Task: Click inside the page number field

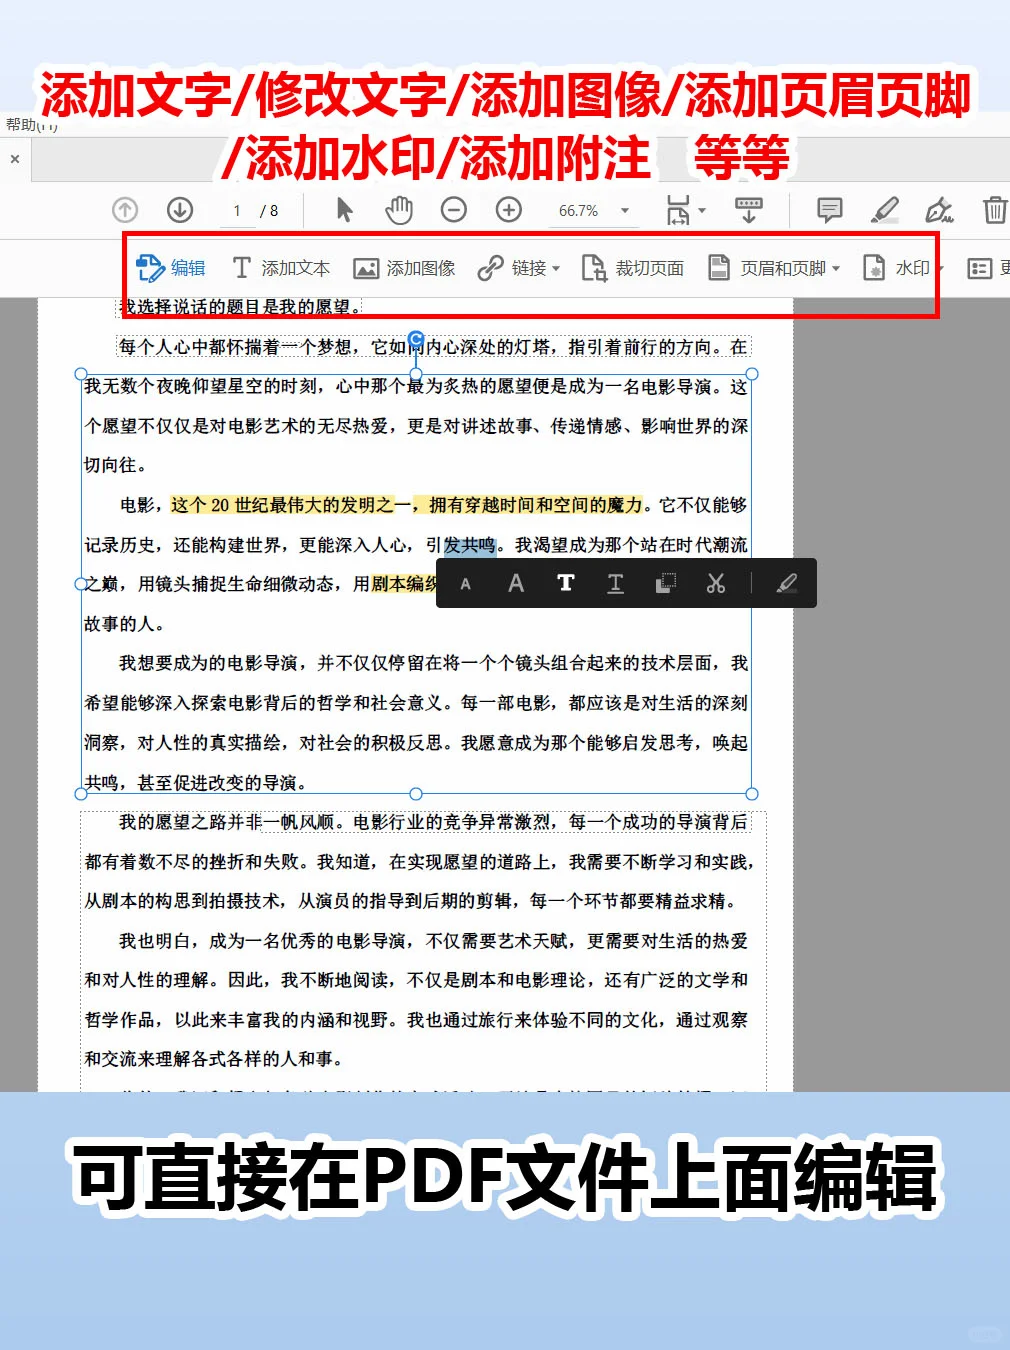Action: click(x=236, y=210)
